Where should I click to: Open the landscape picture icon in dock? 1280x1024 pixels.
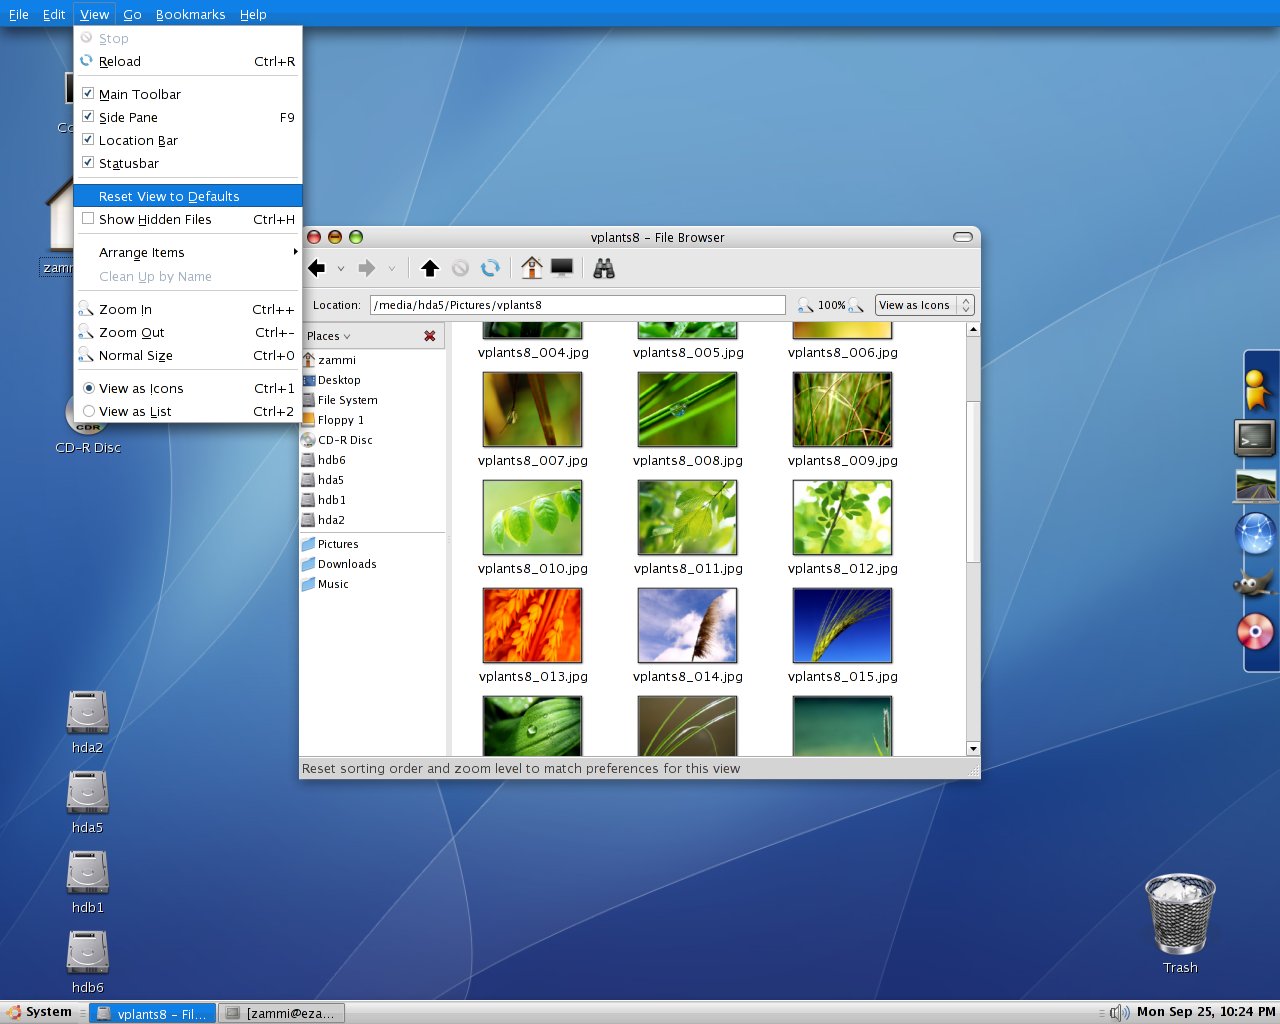tap(1256, 486)
